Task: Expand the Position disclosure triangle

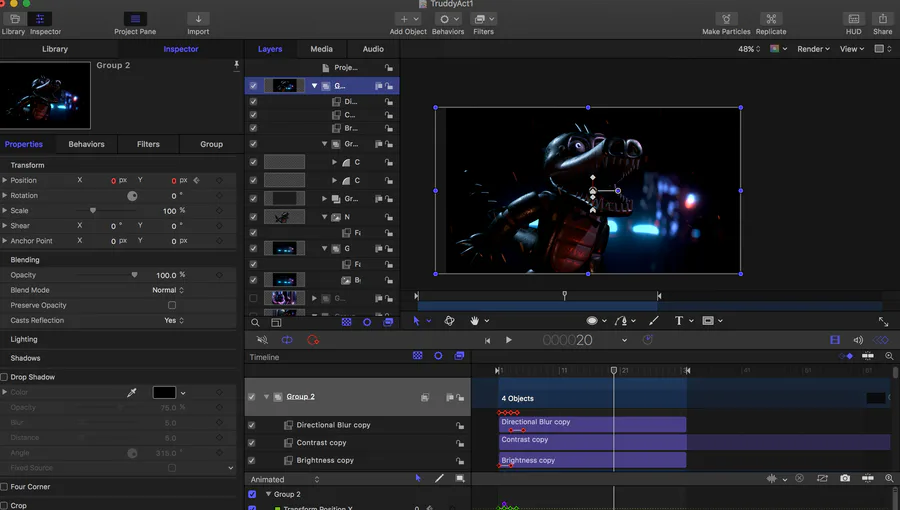Action: point(5,181)
